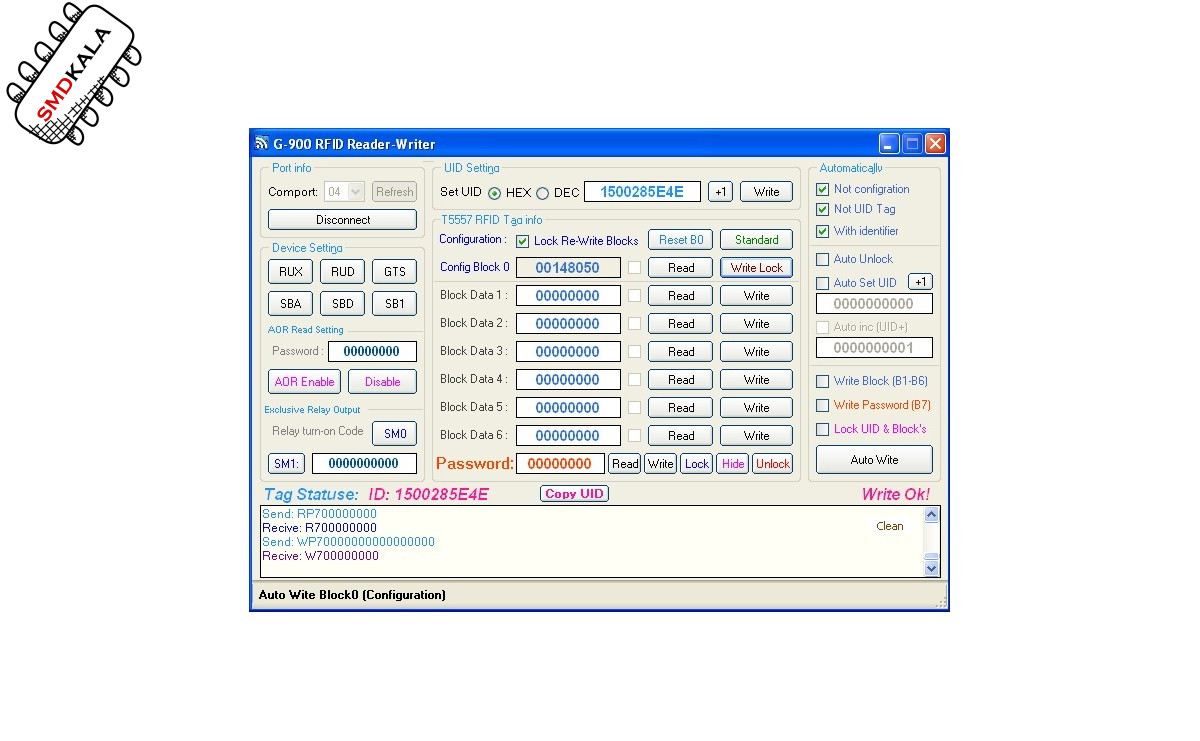Select the DEC radio option
Image resolution: width=1200 pixels, height=741 pixels.
[543, 193]
